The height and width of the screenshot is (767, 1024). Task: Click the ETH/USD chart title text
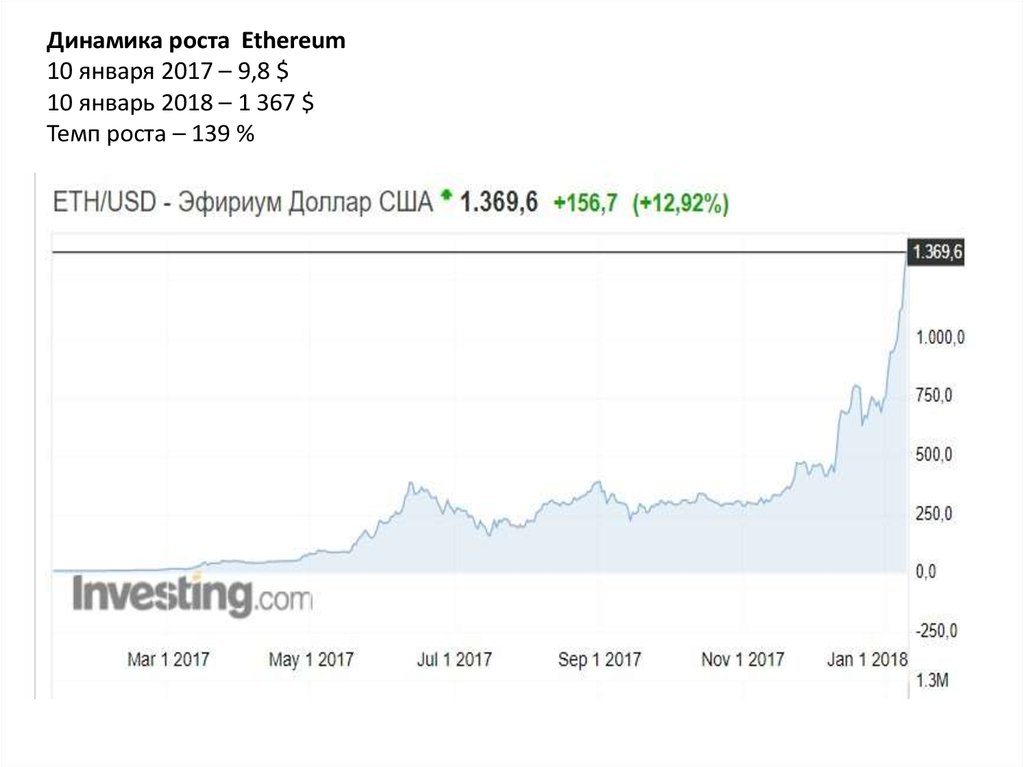[x=242, y=203]
